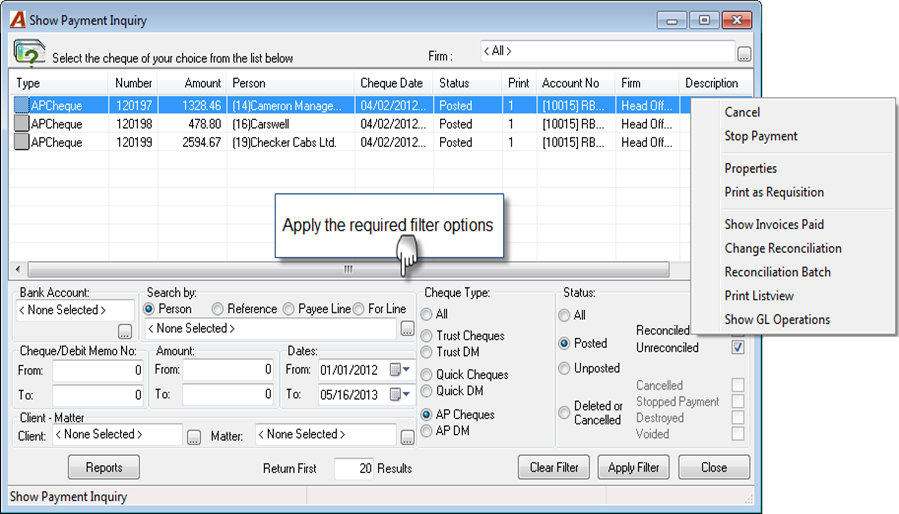Open Firm lookup ellipsis button
The width and height of the screenshot is (899, 514).
click(x=744, y=54)
